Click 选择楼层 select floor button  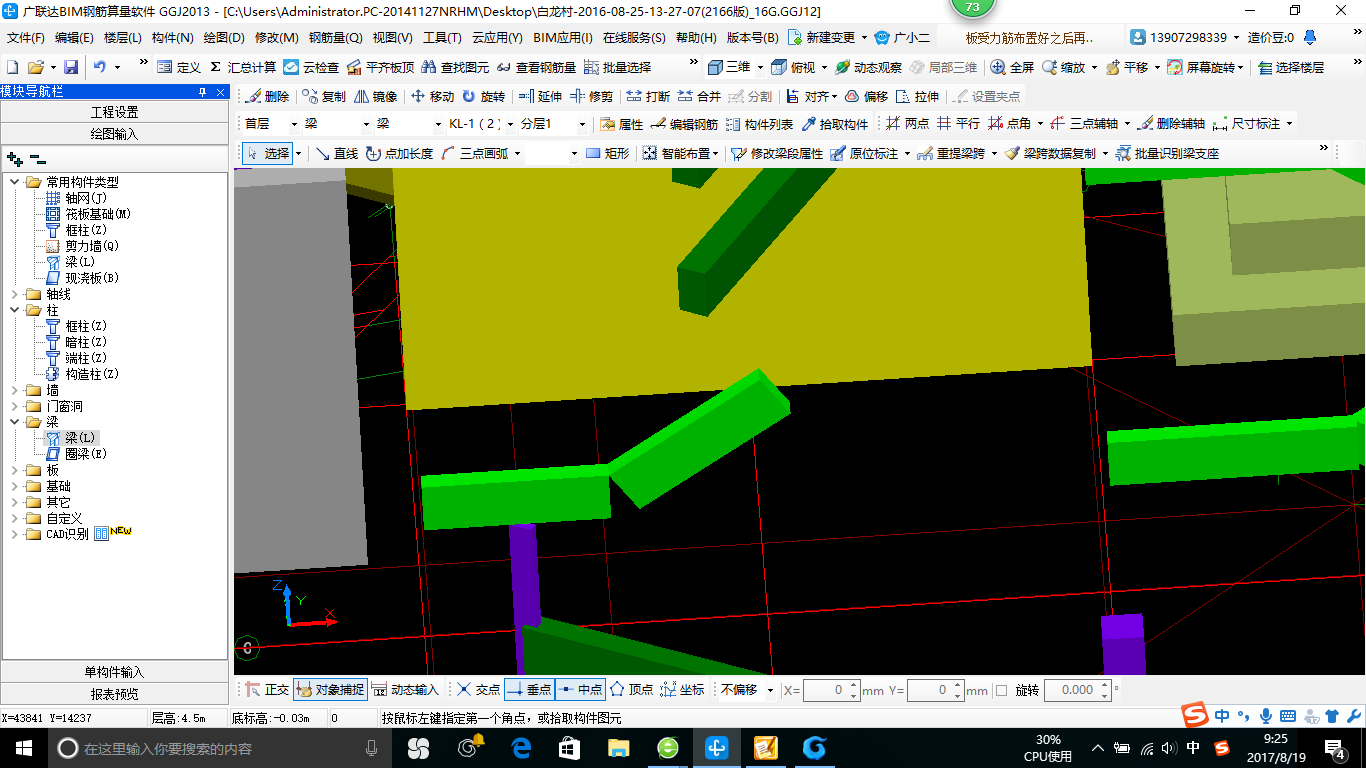(1291, 67)
